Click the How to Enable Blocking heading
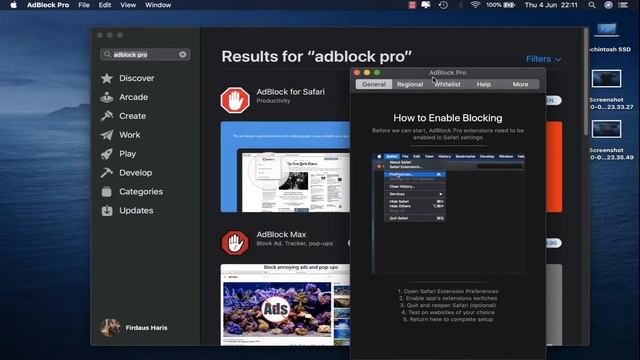This screenshot has width=640, height=360. point(448,118)
